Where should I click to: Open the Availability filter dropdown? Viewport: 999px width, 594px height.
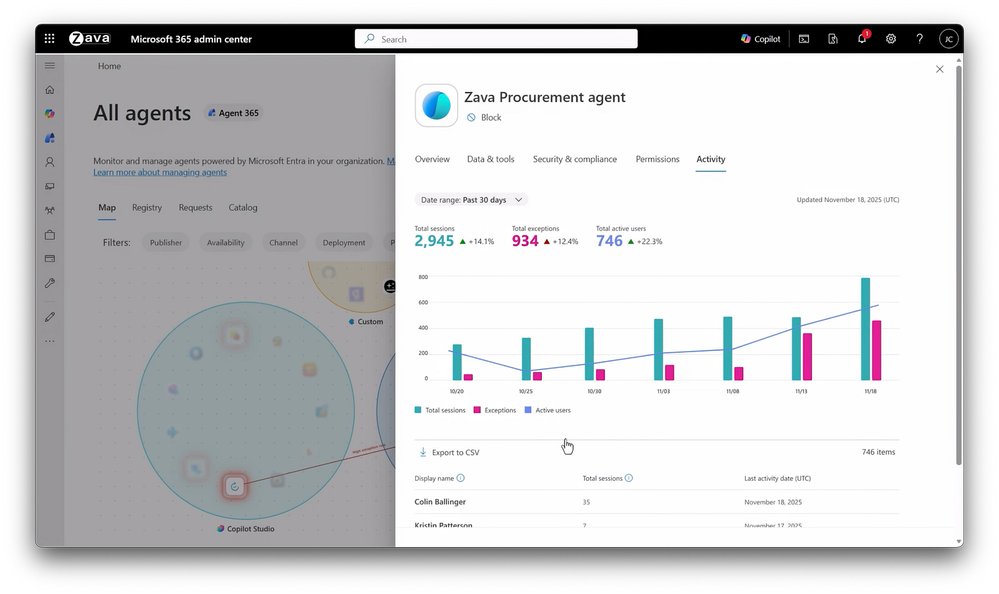(226, 243)
